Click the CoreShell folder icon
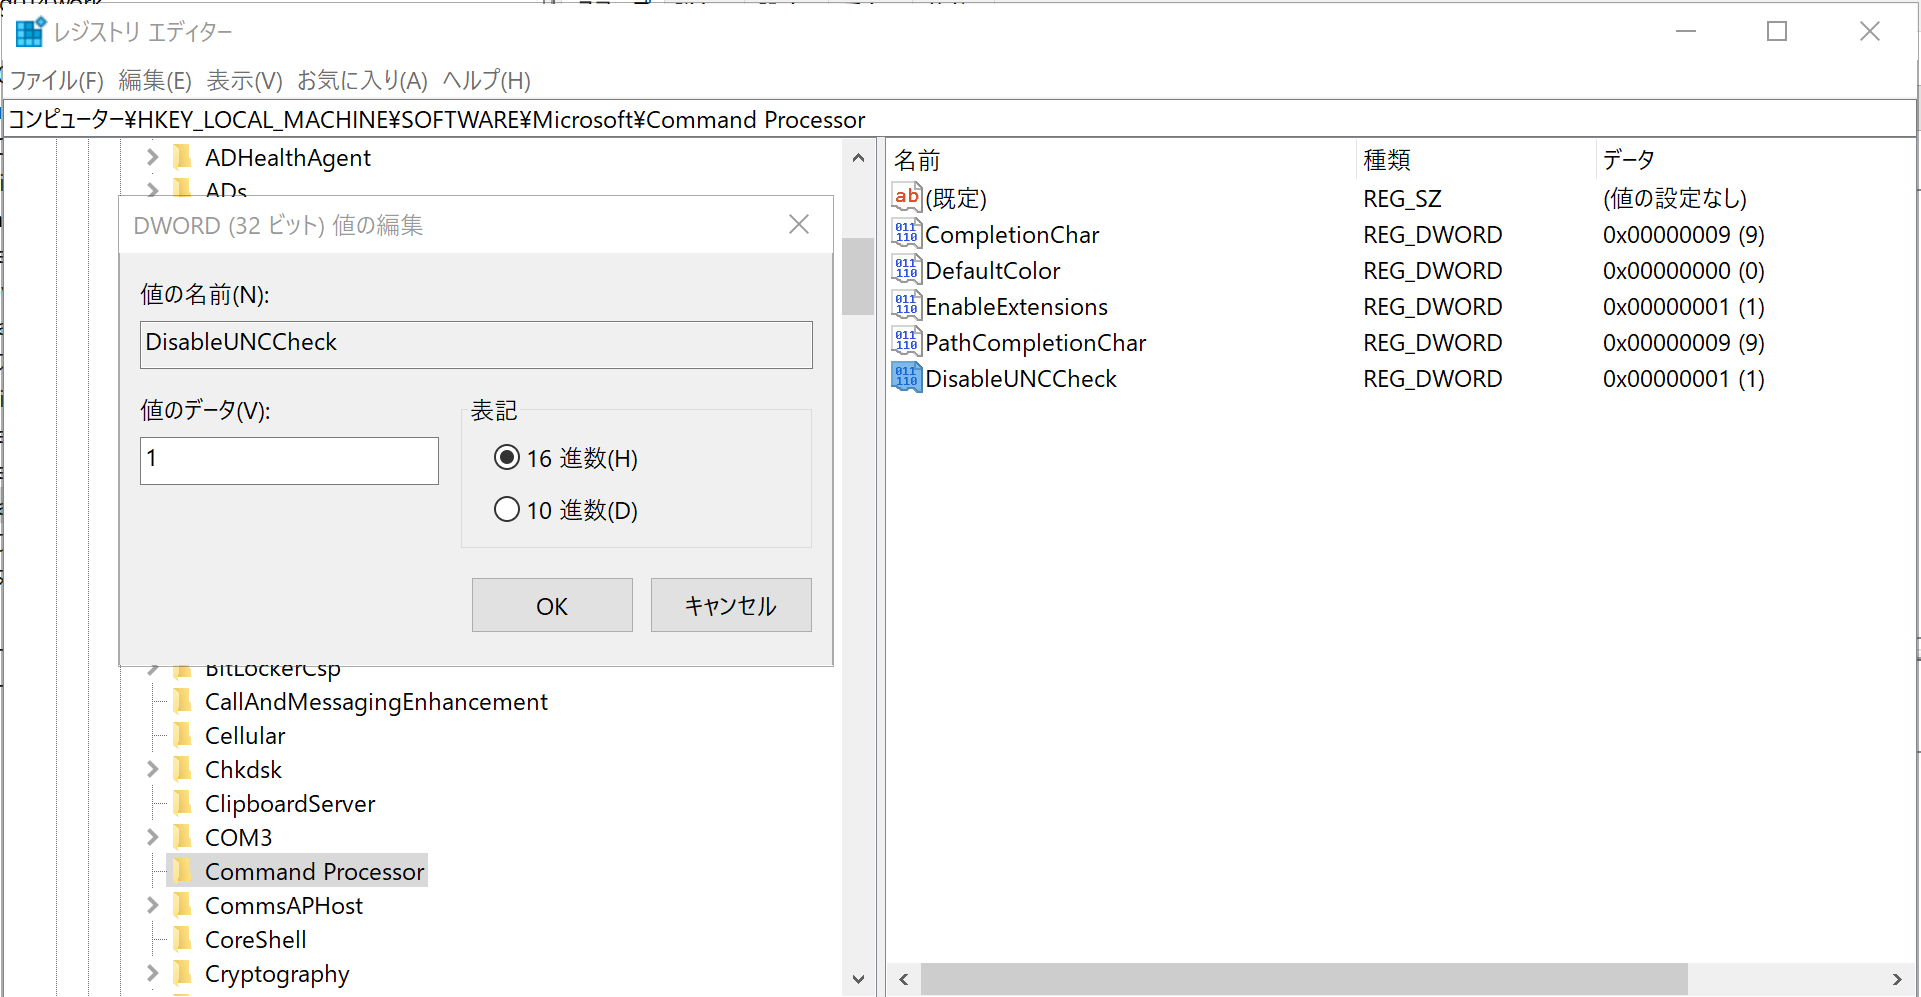Screen dimensions: 1921x997 (182, 940)
